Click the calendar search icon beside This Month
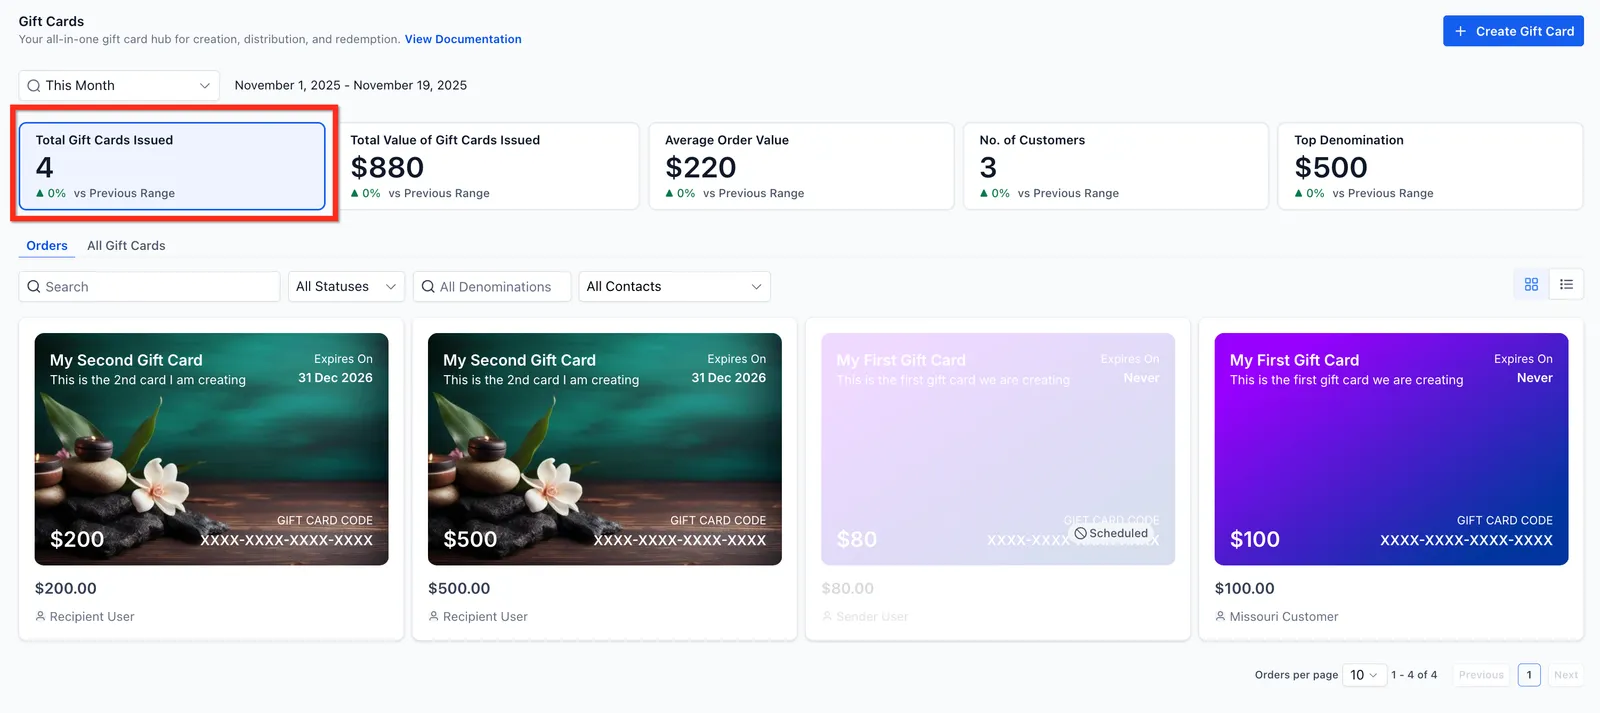The image size is (1600, 713). tap(34, 86)
